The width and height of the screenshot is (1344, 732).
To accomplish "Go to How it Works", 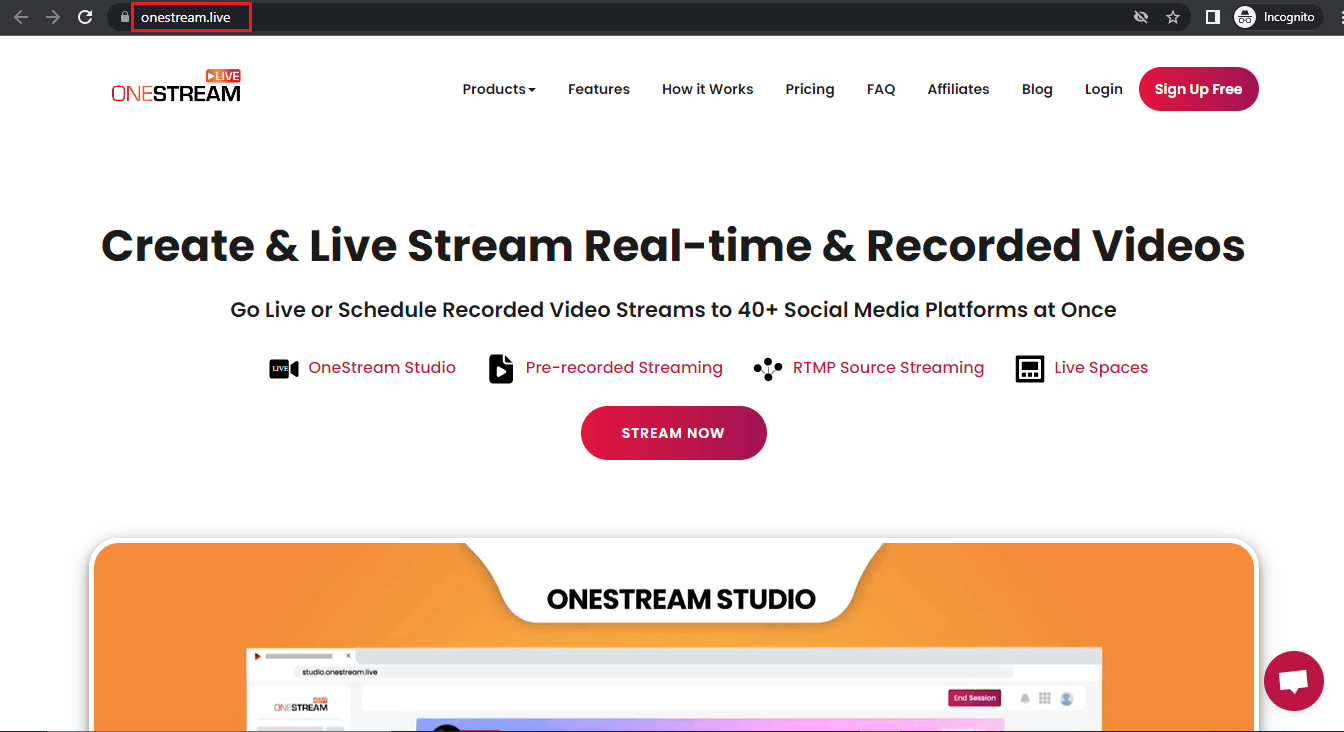I will (x=707, y=89).
